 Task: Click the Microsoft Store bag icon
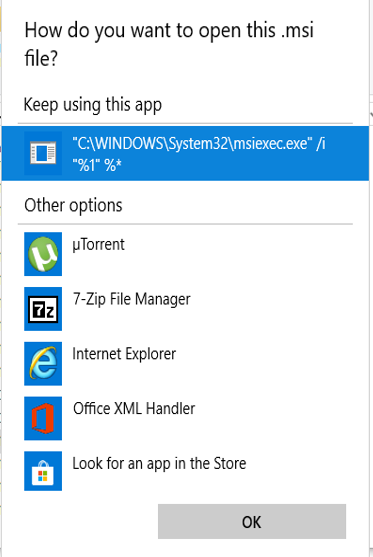point(43,471)
